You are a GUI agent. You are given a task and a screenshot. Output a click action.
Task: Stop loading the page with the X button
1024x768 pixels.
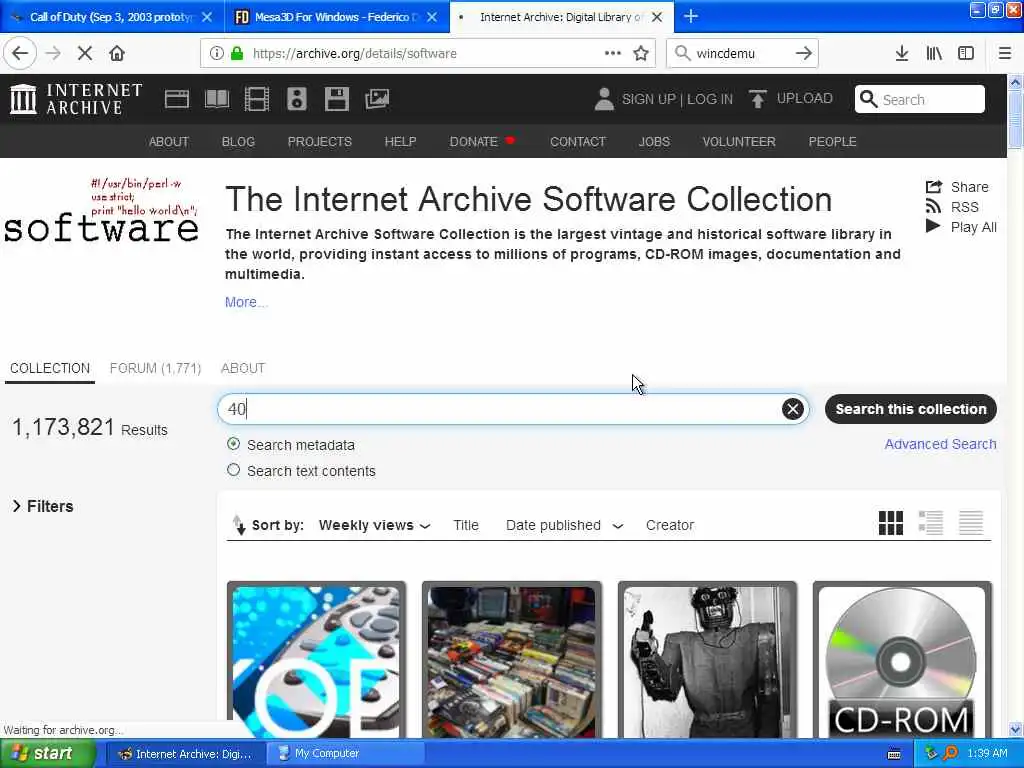point(85,54)
